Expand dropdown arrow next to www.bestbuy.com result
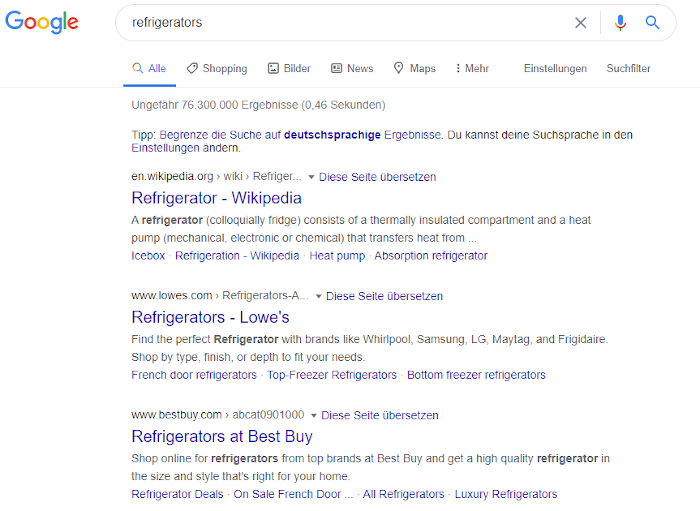 pos(313,415)
